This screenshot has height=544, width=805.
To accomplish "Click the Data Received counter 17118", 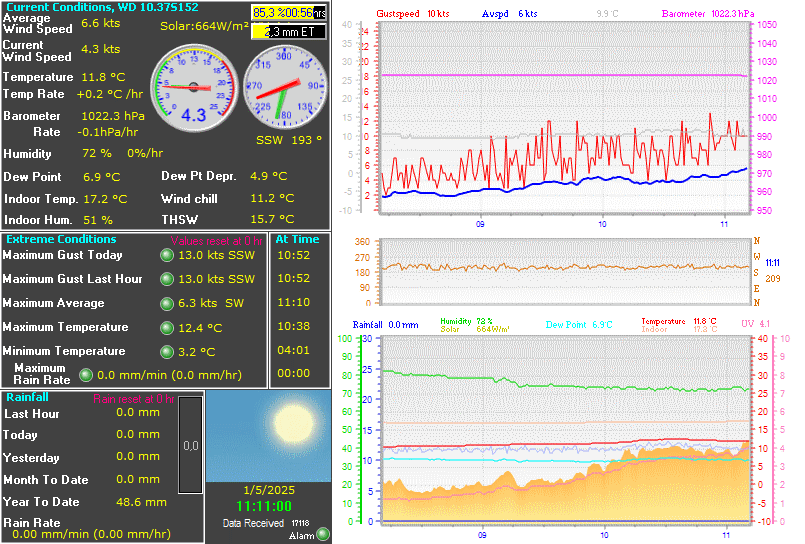I will pos(300,523).
